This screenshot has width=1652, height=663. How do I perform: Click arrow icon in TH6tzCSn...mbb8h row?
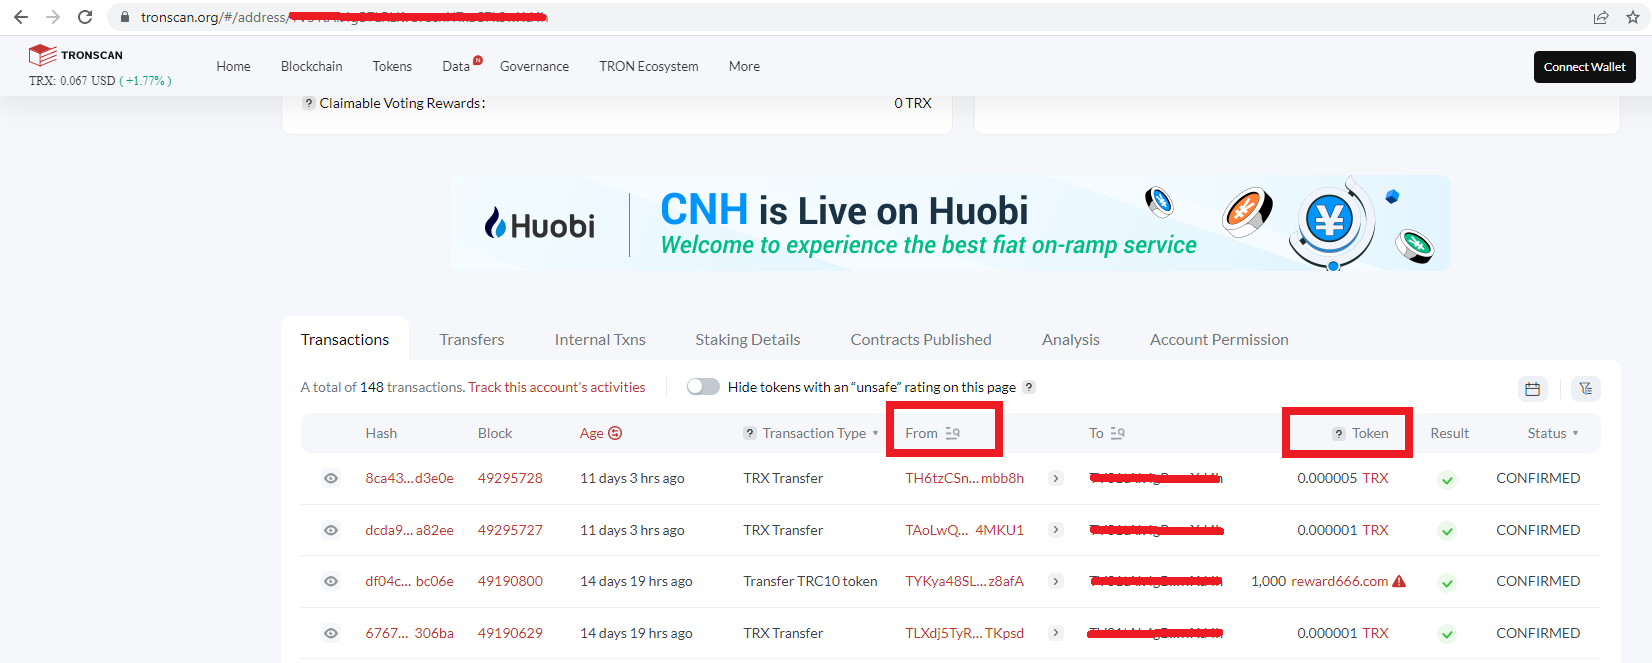[x=1055, y=478]
